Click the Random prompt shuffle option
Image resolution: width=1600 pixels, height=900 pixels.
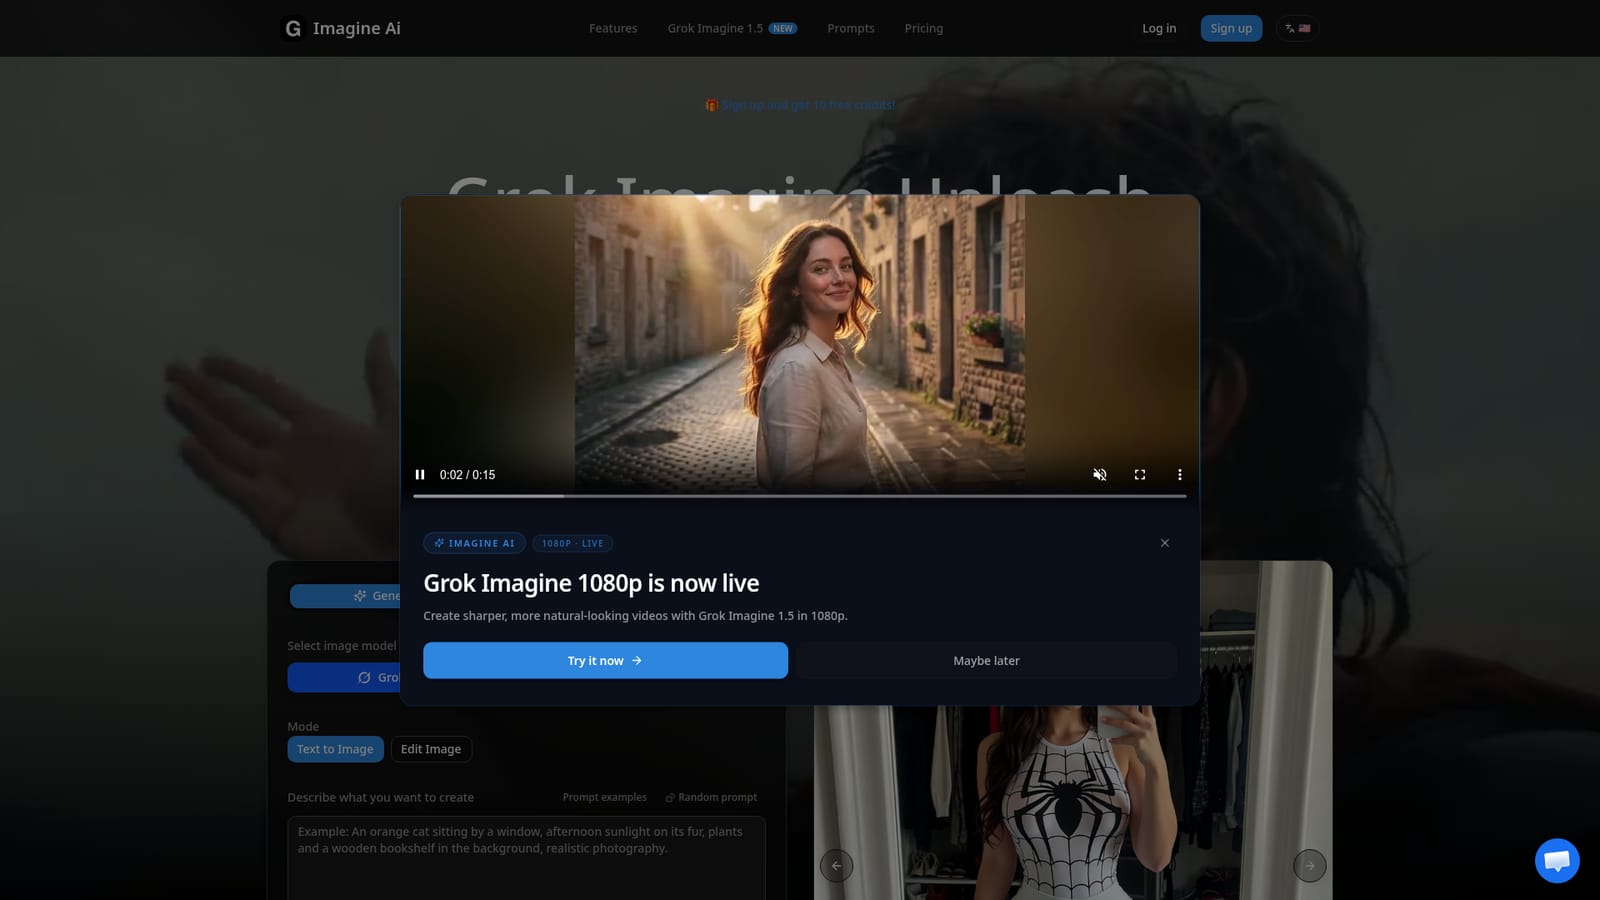(711, 797)
